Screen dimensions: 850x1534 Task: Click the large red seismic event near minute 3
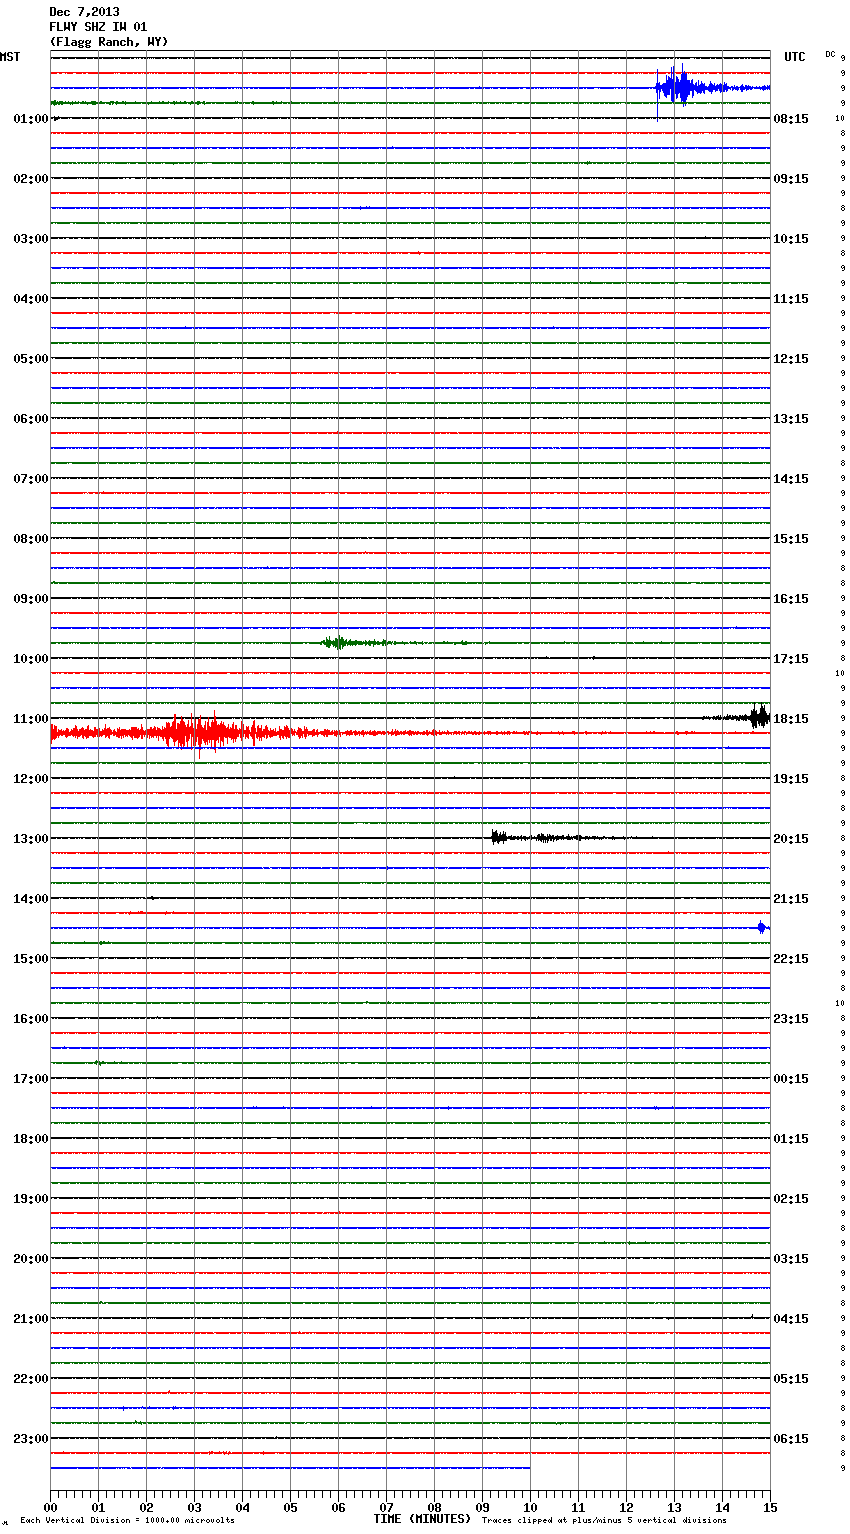(200, 733)
